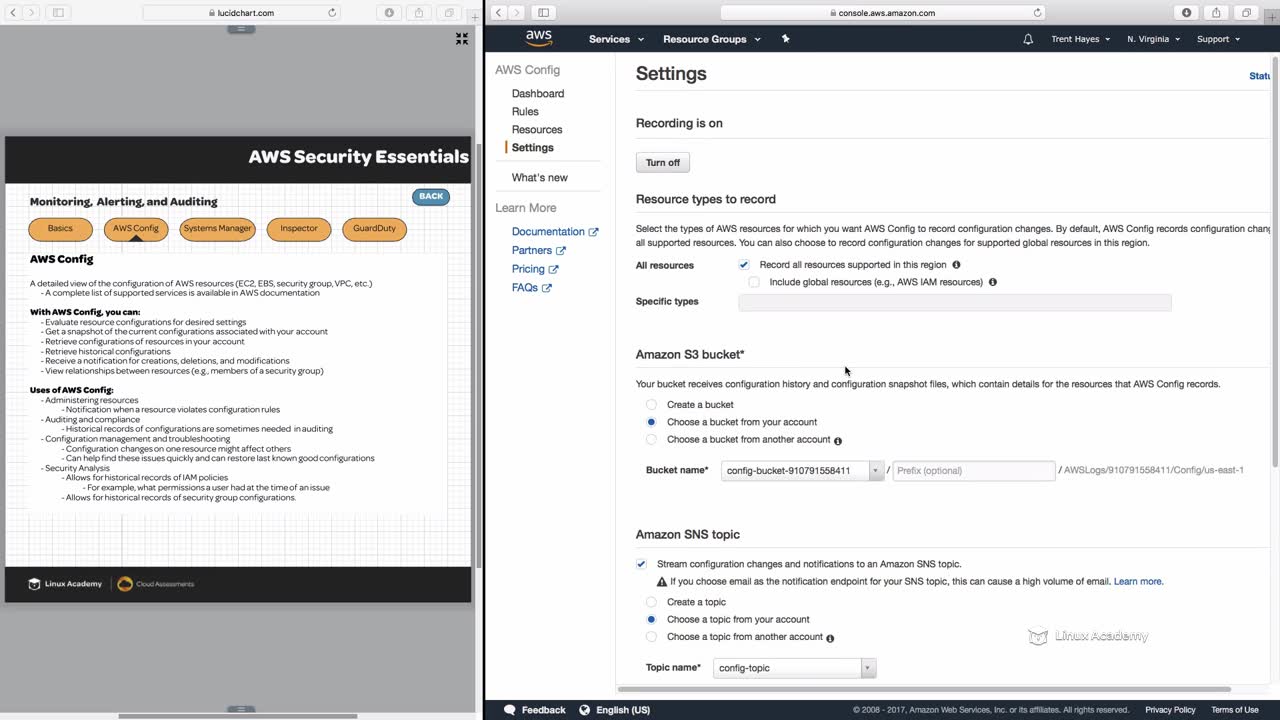Click the Prefix (optional) input field
The image size is (1280, 720).
(973, 471)
